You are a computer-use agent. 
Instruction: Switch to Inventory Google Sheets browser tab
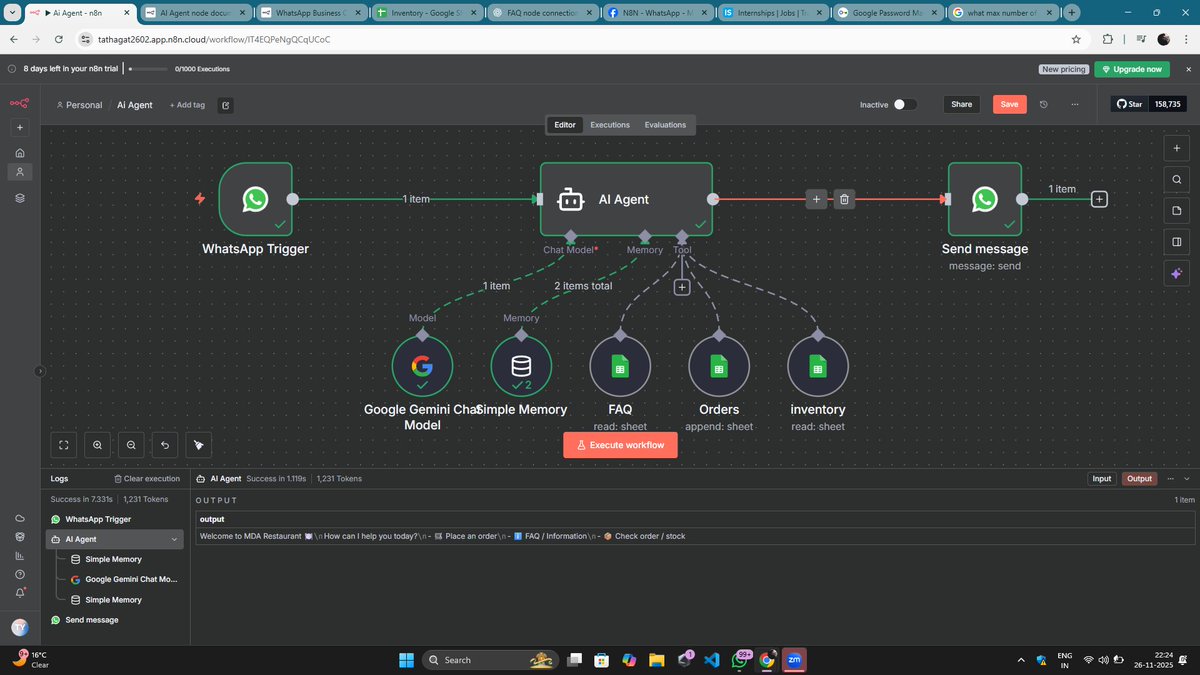[x=427, y=13]
